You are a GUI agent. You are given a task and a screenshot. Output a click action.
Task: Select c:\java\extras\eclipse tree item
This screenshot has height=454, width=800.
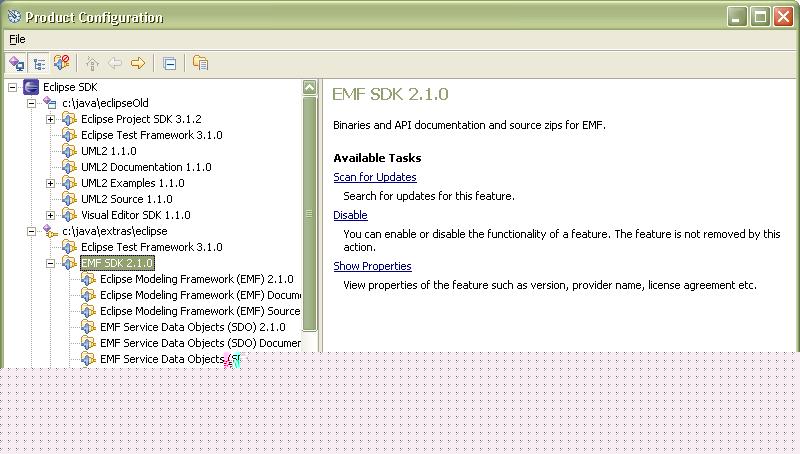(115, 231)
